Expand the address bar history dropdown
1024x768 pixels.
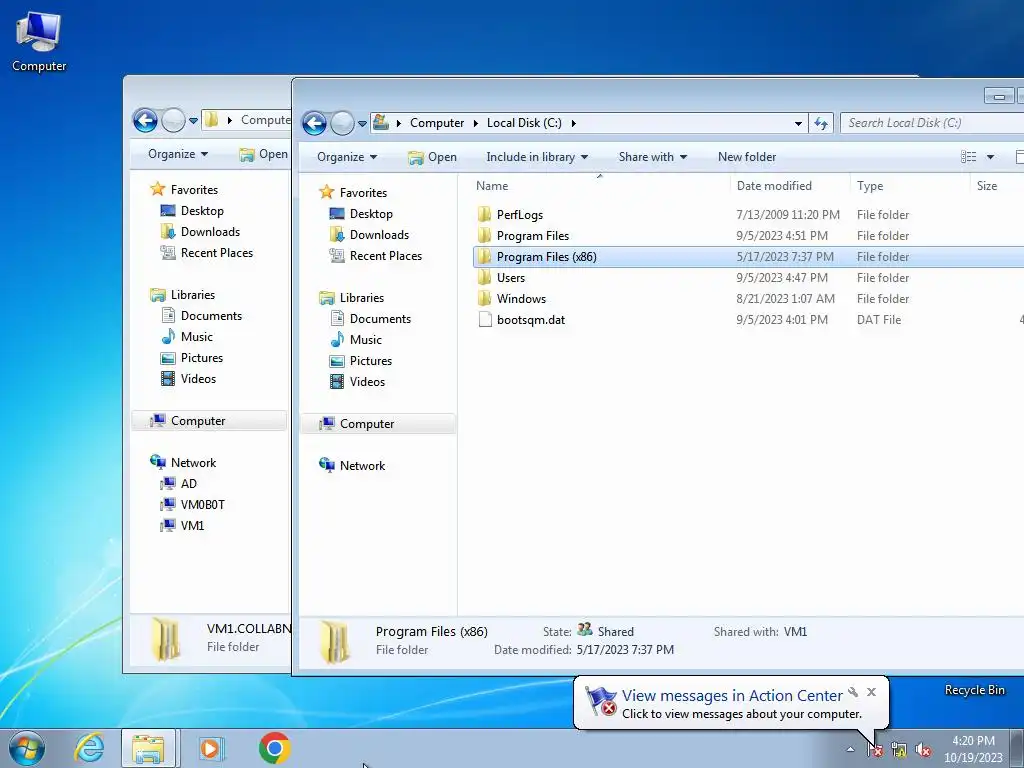[798, 123]
